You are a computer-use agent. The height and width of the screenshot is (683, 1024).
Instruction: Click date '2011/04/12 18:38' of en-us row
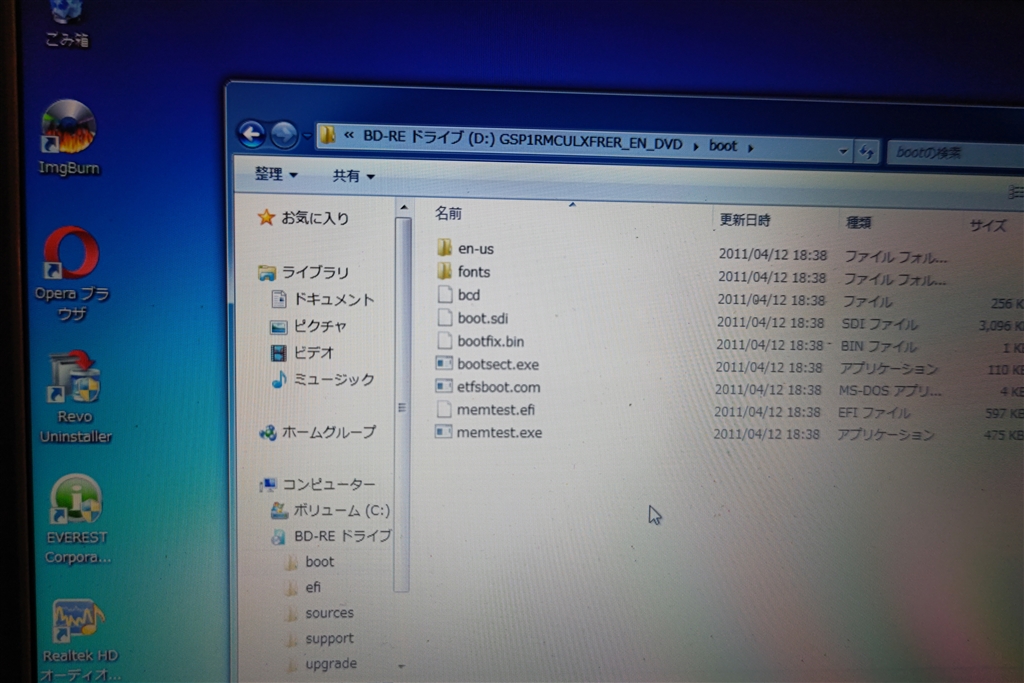coord(773,255)
